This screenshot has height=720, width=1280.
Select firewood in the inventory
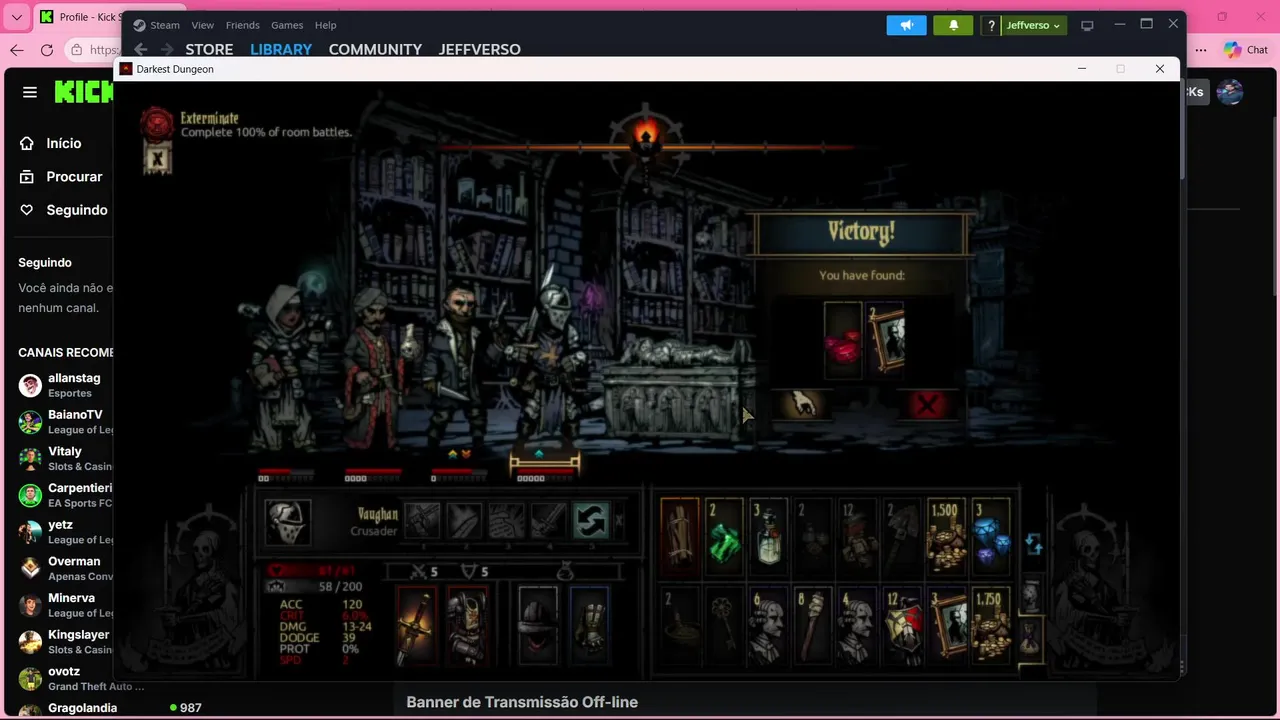(x=679, y=537)
